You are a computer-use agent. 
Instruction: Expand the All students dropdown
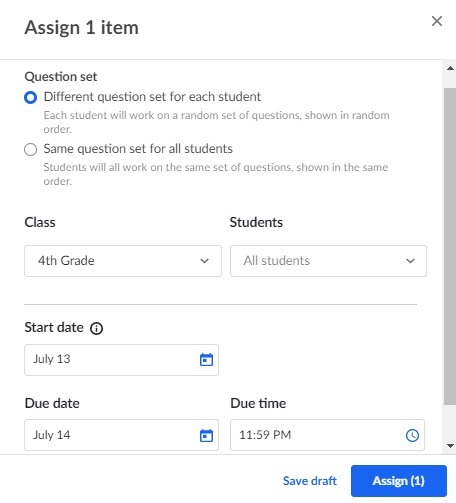(x=328, y=261)
